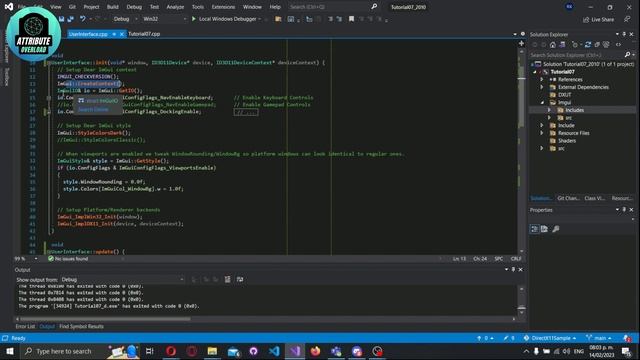Click Live Share button

(x=598, y=19)
